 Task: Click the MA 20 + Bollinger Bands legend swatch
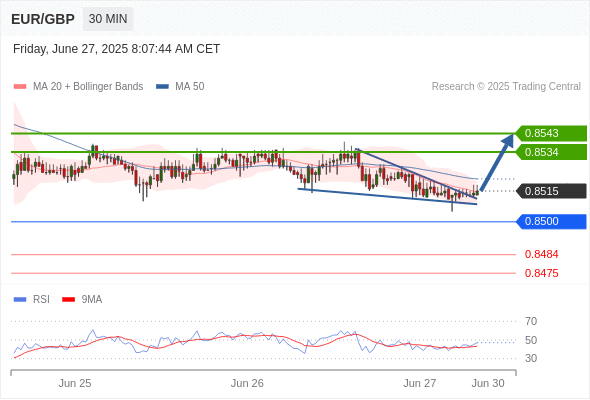pos(20,87)
